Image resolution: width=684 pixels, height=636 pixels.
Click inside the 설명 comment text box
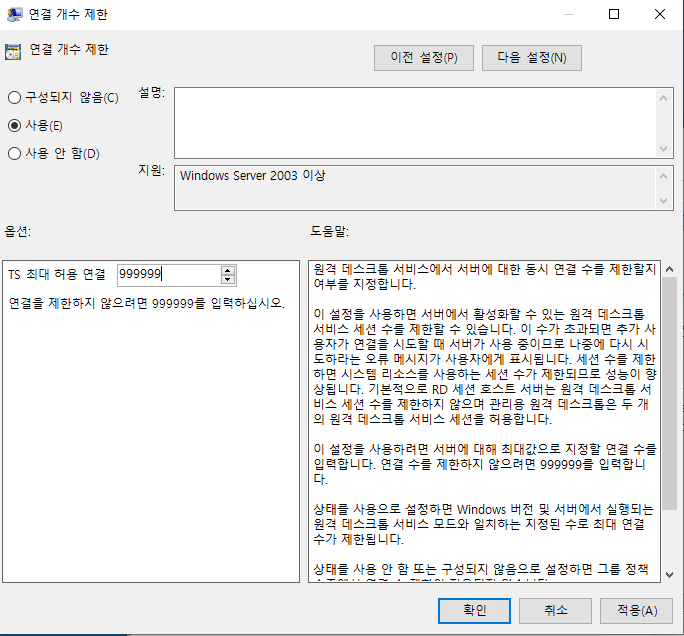pos(415,123)
